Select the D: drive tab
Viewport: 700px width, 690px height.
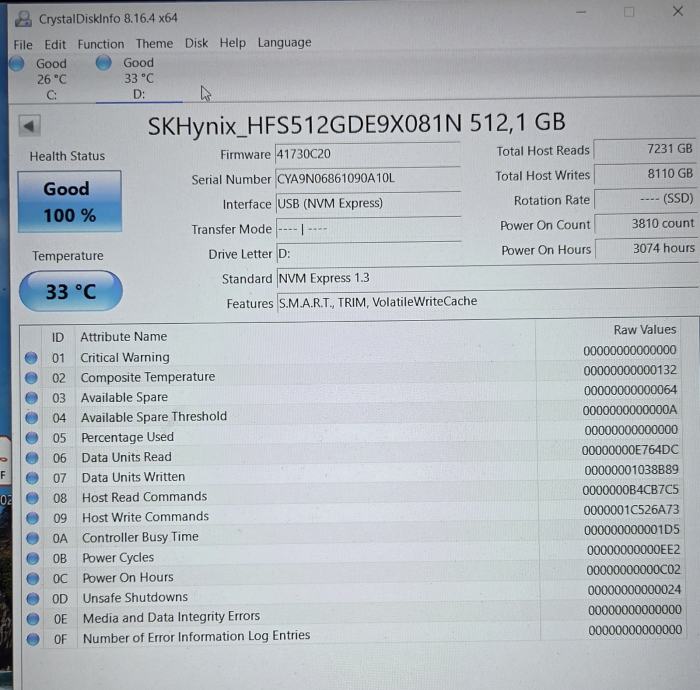(139, 78)
